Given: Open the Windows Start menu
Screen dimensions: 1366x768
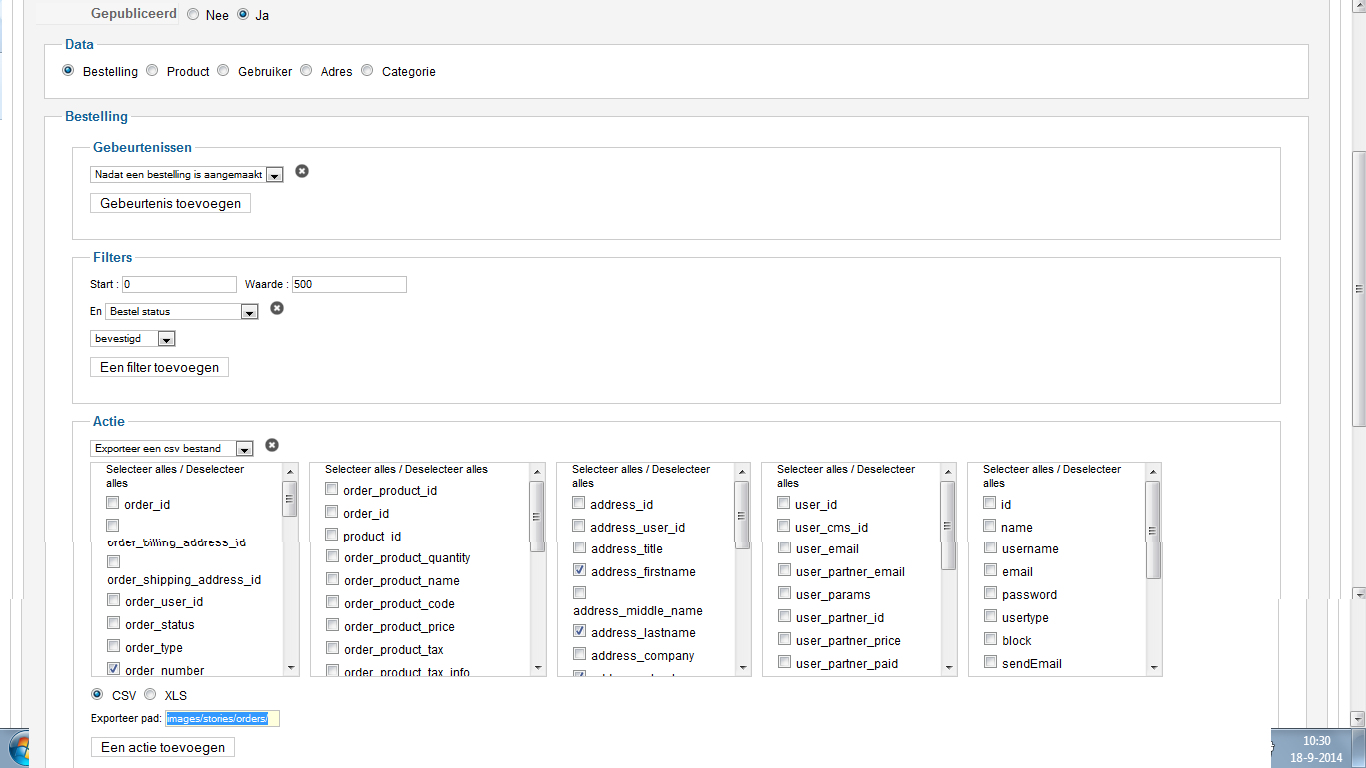Looking at the screenshot, I should [18, 750].
